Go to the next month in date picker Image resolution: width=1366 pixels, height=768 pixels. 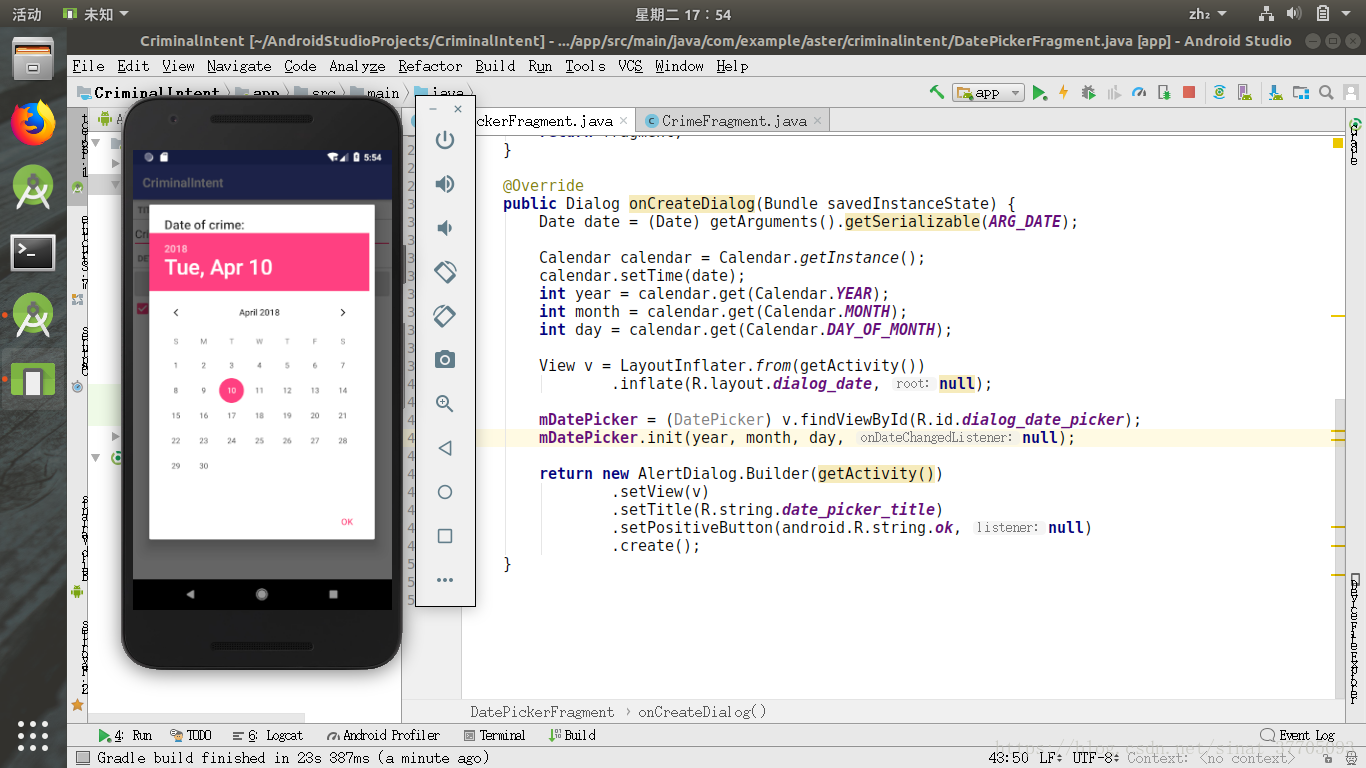coord(343,312)
